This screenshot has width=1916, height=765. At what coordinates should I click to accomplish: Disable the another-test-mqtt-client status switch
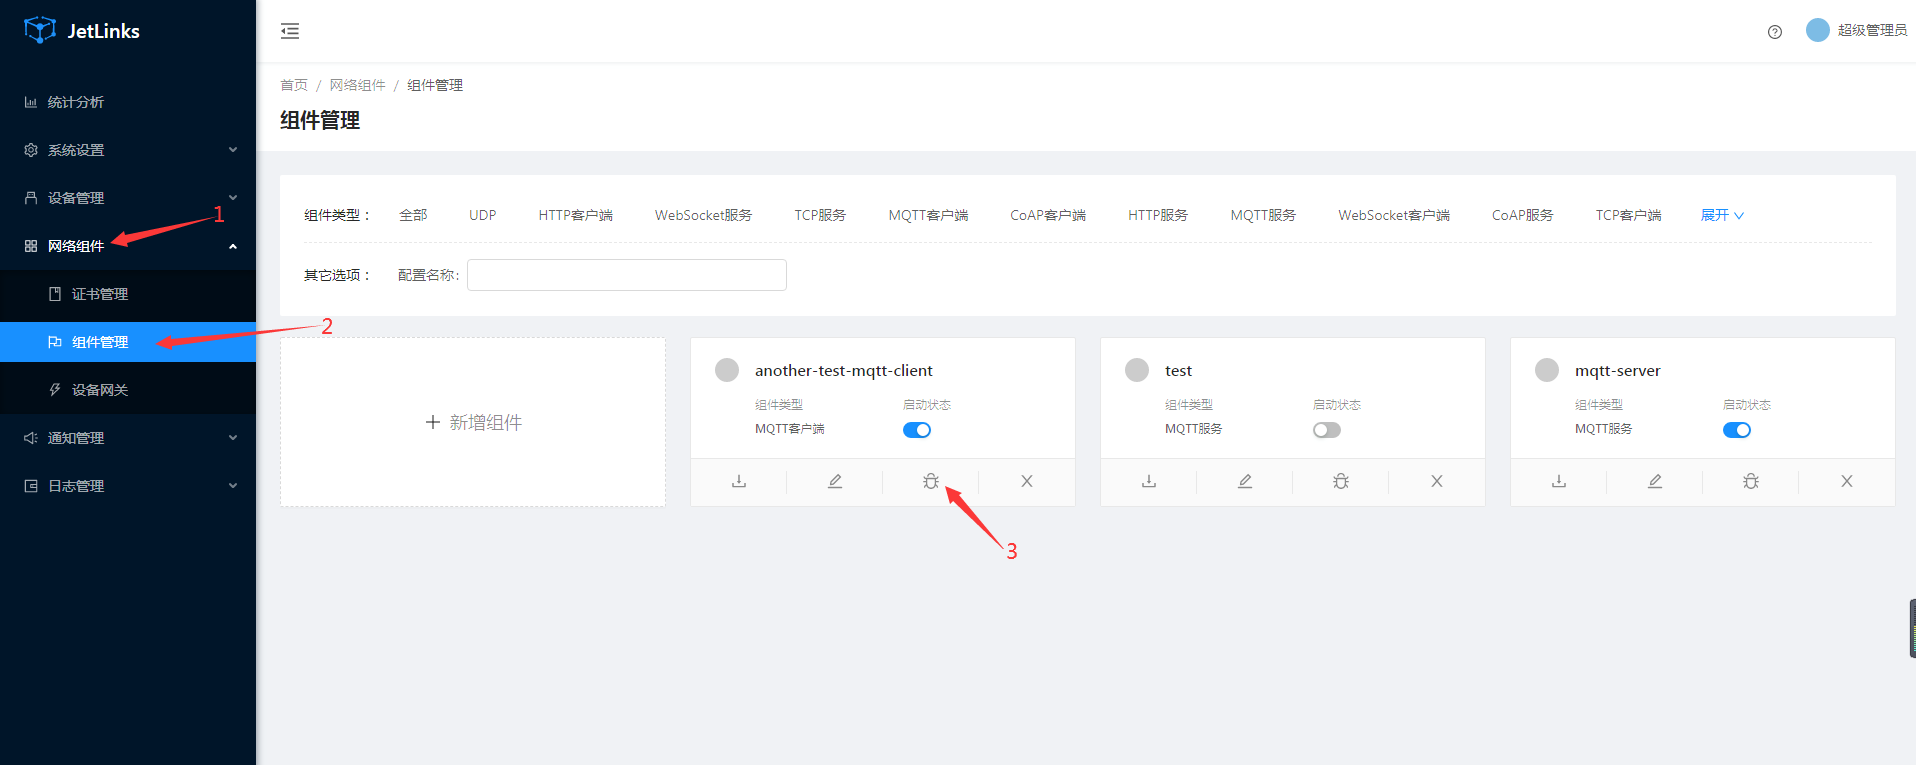(916, 430)
